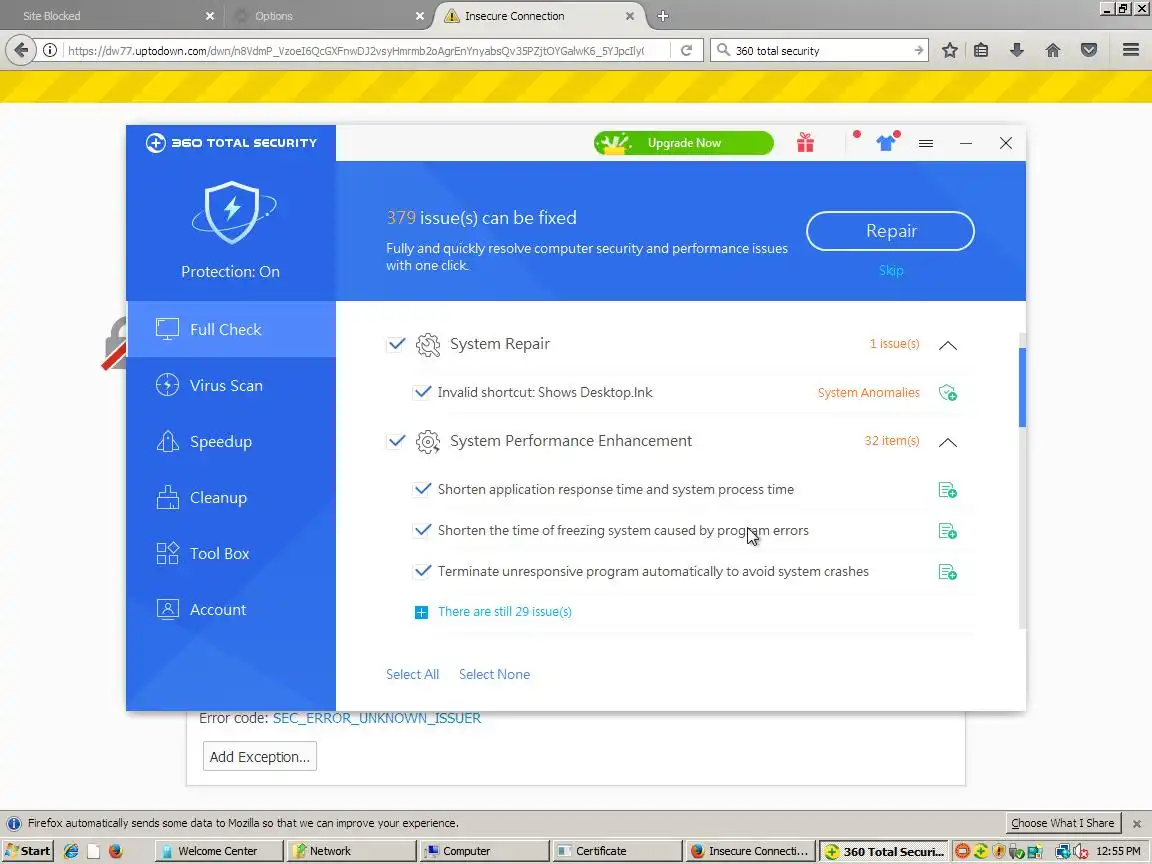The width and height of the screenshot is (1152, 864).
Task: Open a new Firefox tab with plus
Action: pos(663,15)
